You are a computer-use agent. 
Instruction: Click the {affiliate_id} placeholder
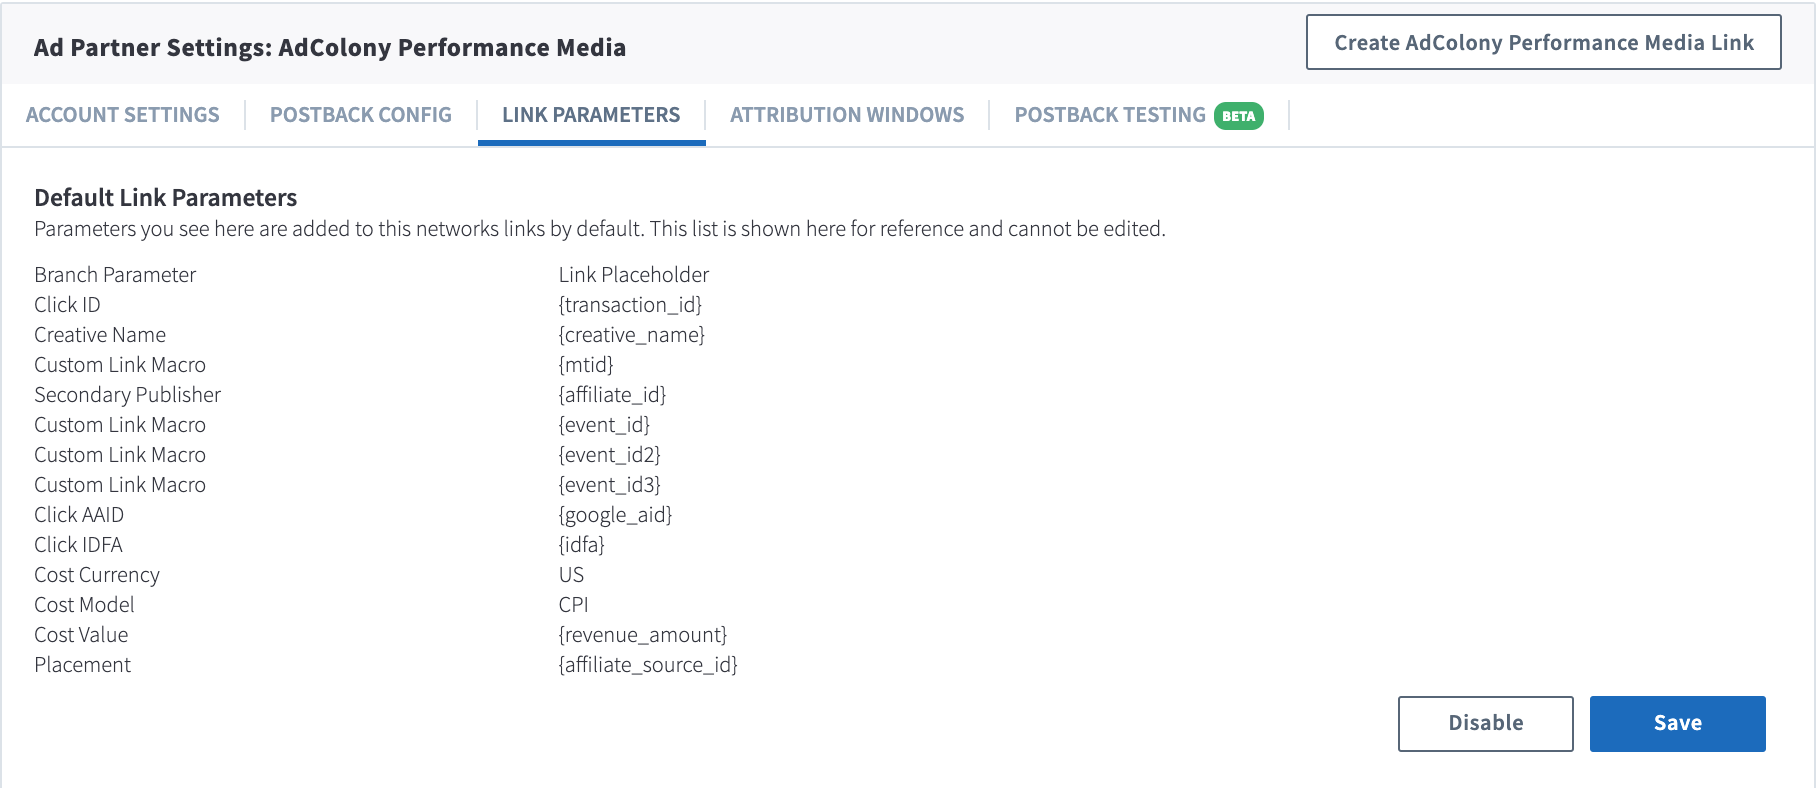[x=612, y=395]
